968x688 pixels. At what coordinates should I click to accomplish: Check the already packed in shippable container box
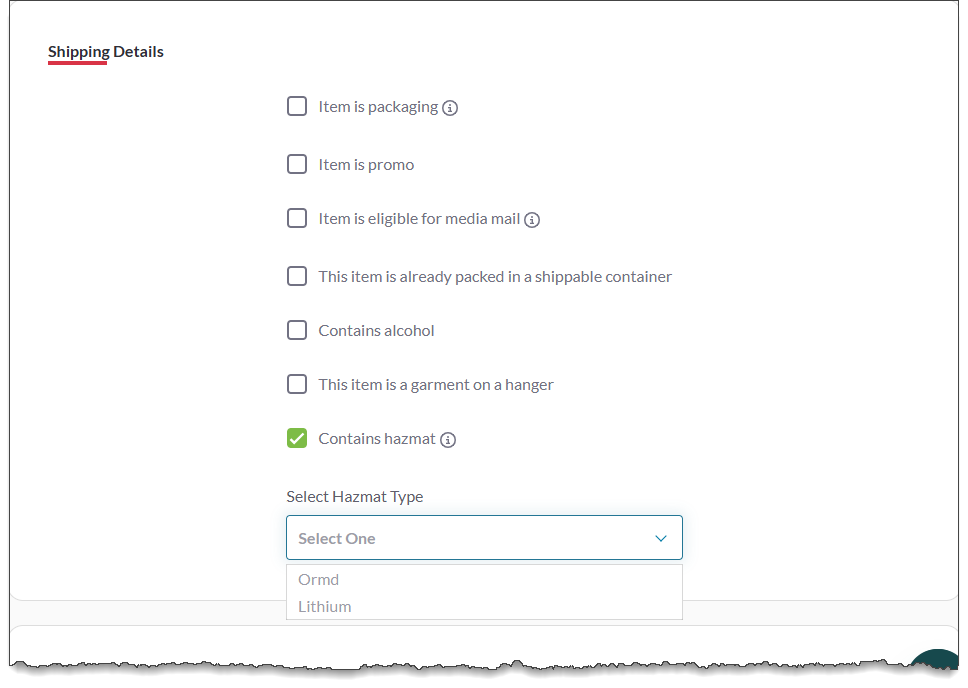297,276
